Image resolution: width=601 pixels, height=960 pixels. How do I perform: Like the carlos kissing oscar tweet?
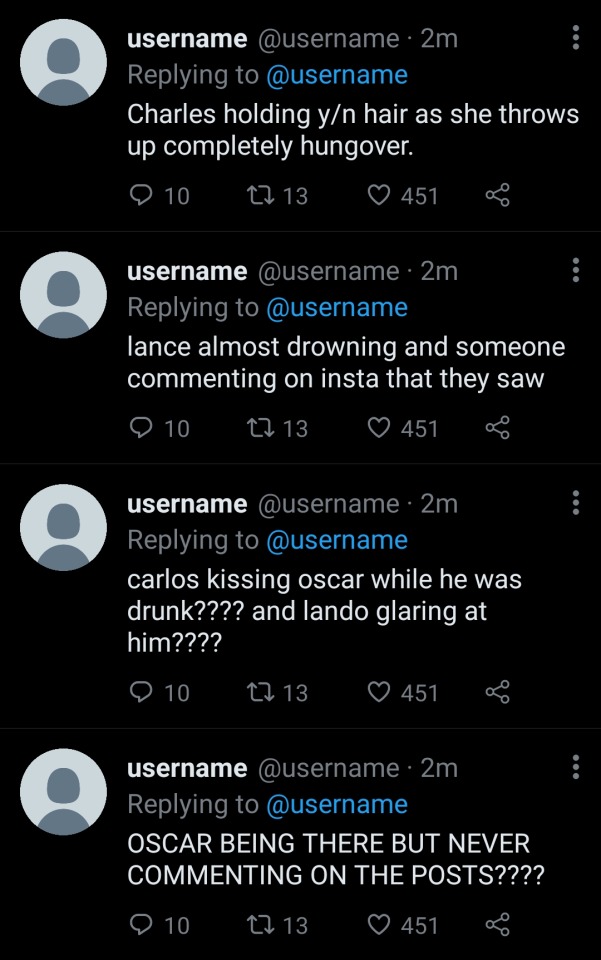click(378, 693)
